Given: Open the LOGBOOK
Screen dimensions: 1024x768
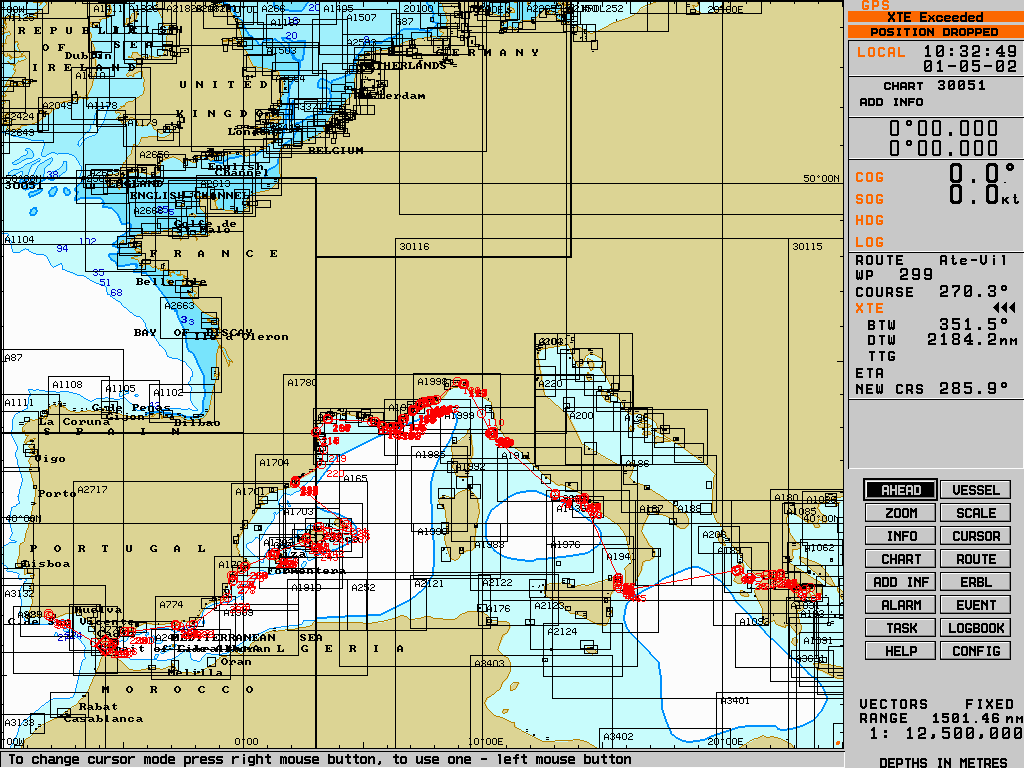Looking at the screenshot, I should (x=975, y=628).
